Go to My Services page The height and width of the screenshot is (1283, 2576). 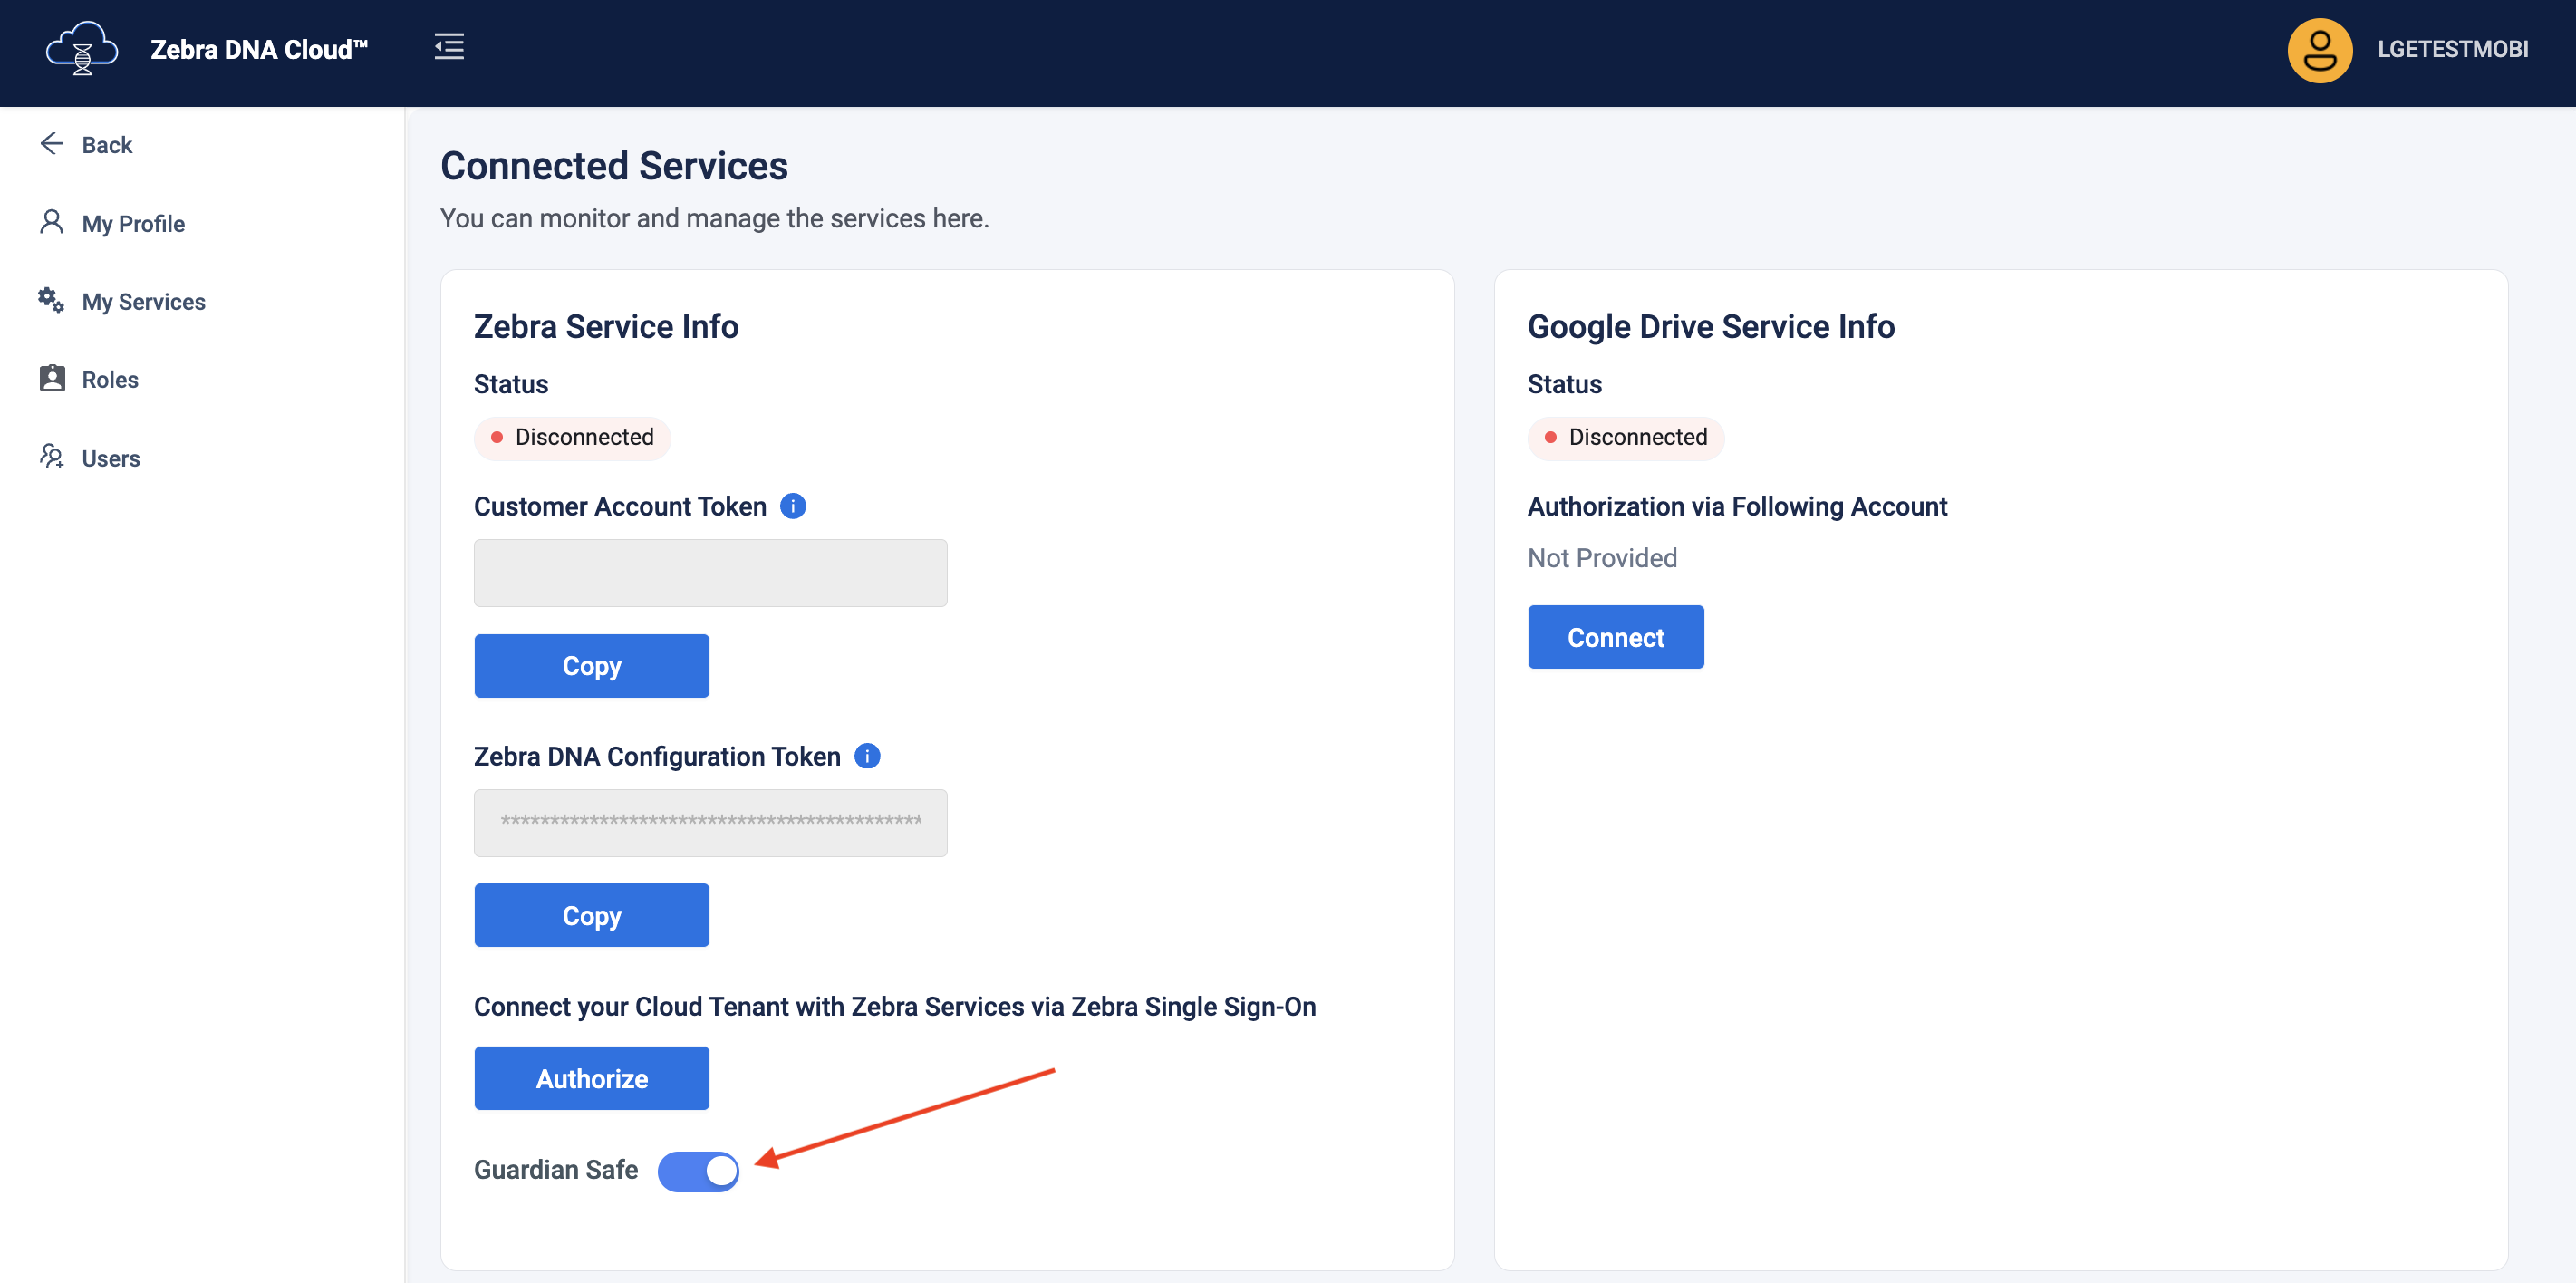point(143,302)
